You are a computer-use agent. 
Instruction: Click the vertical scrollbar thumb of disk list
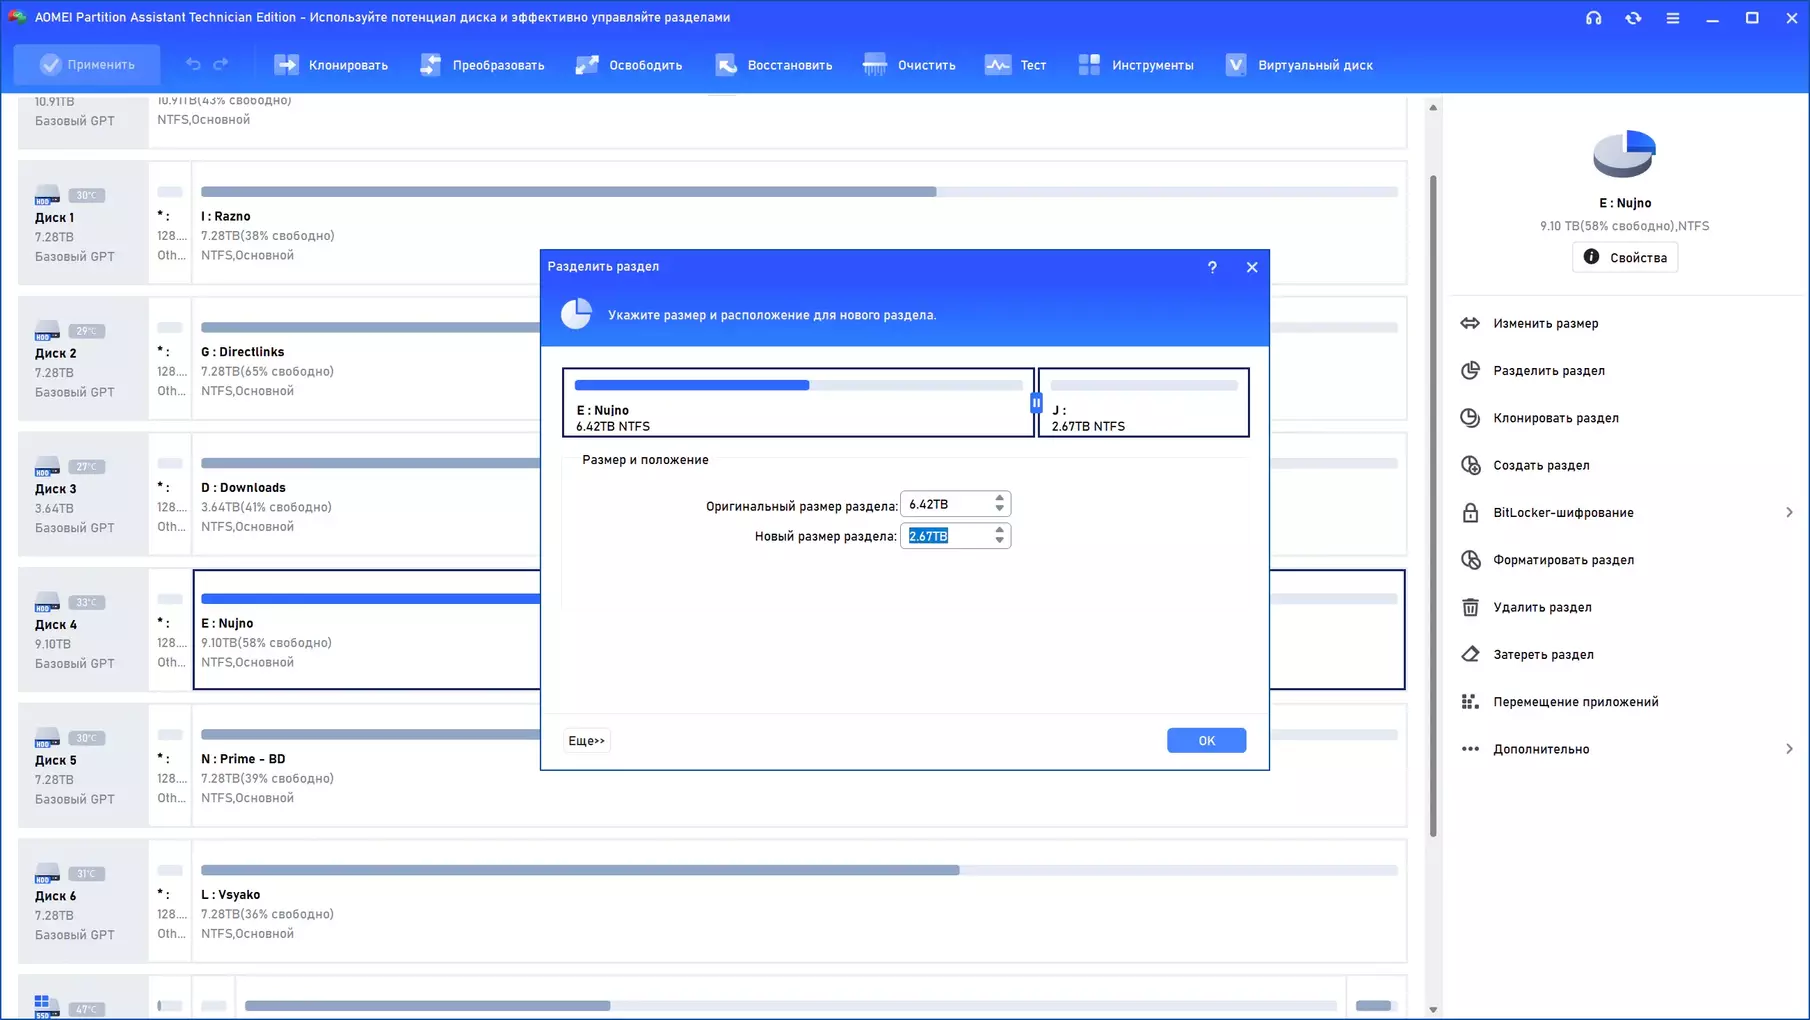click(x=1433, y=506)
